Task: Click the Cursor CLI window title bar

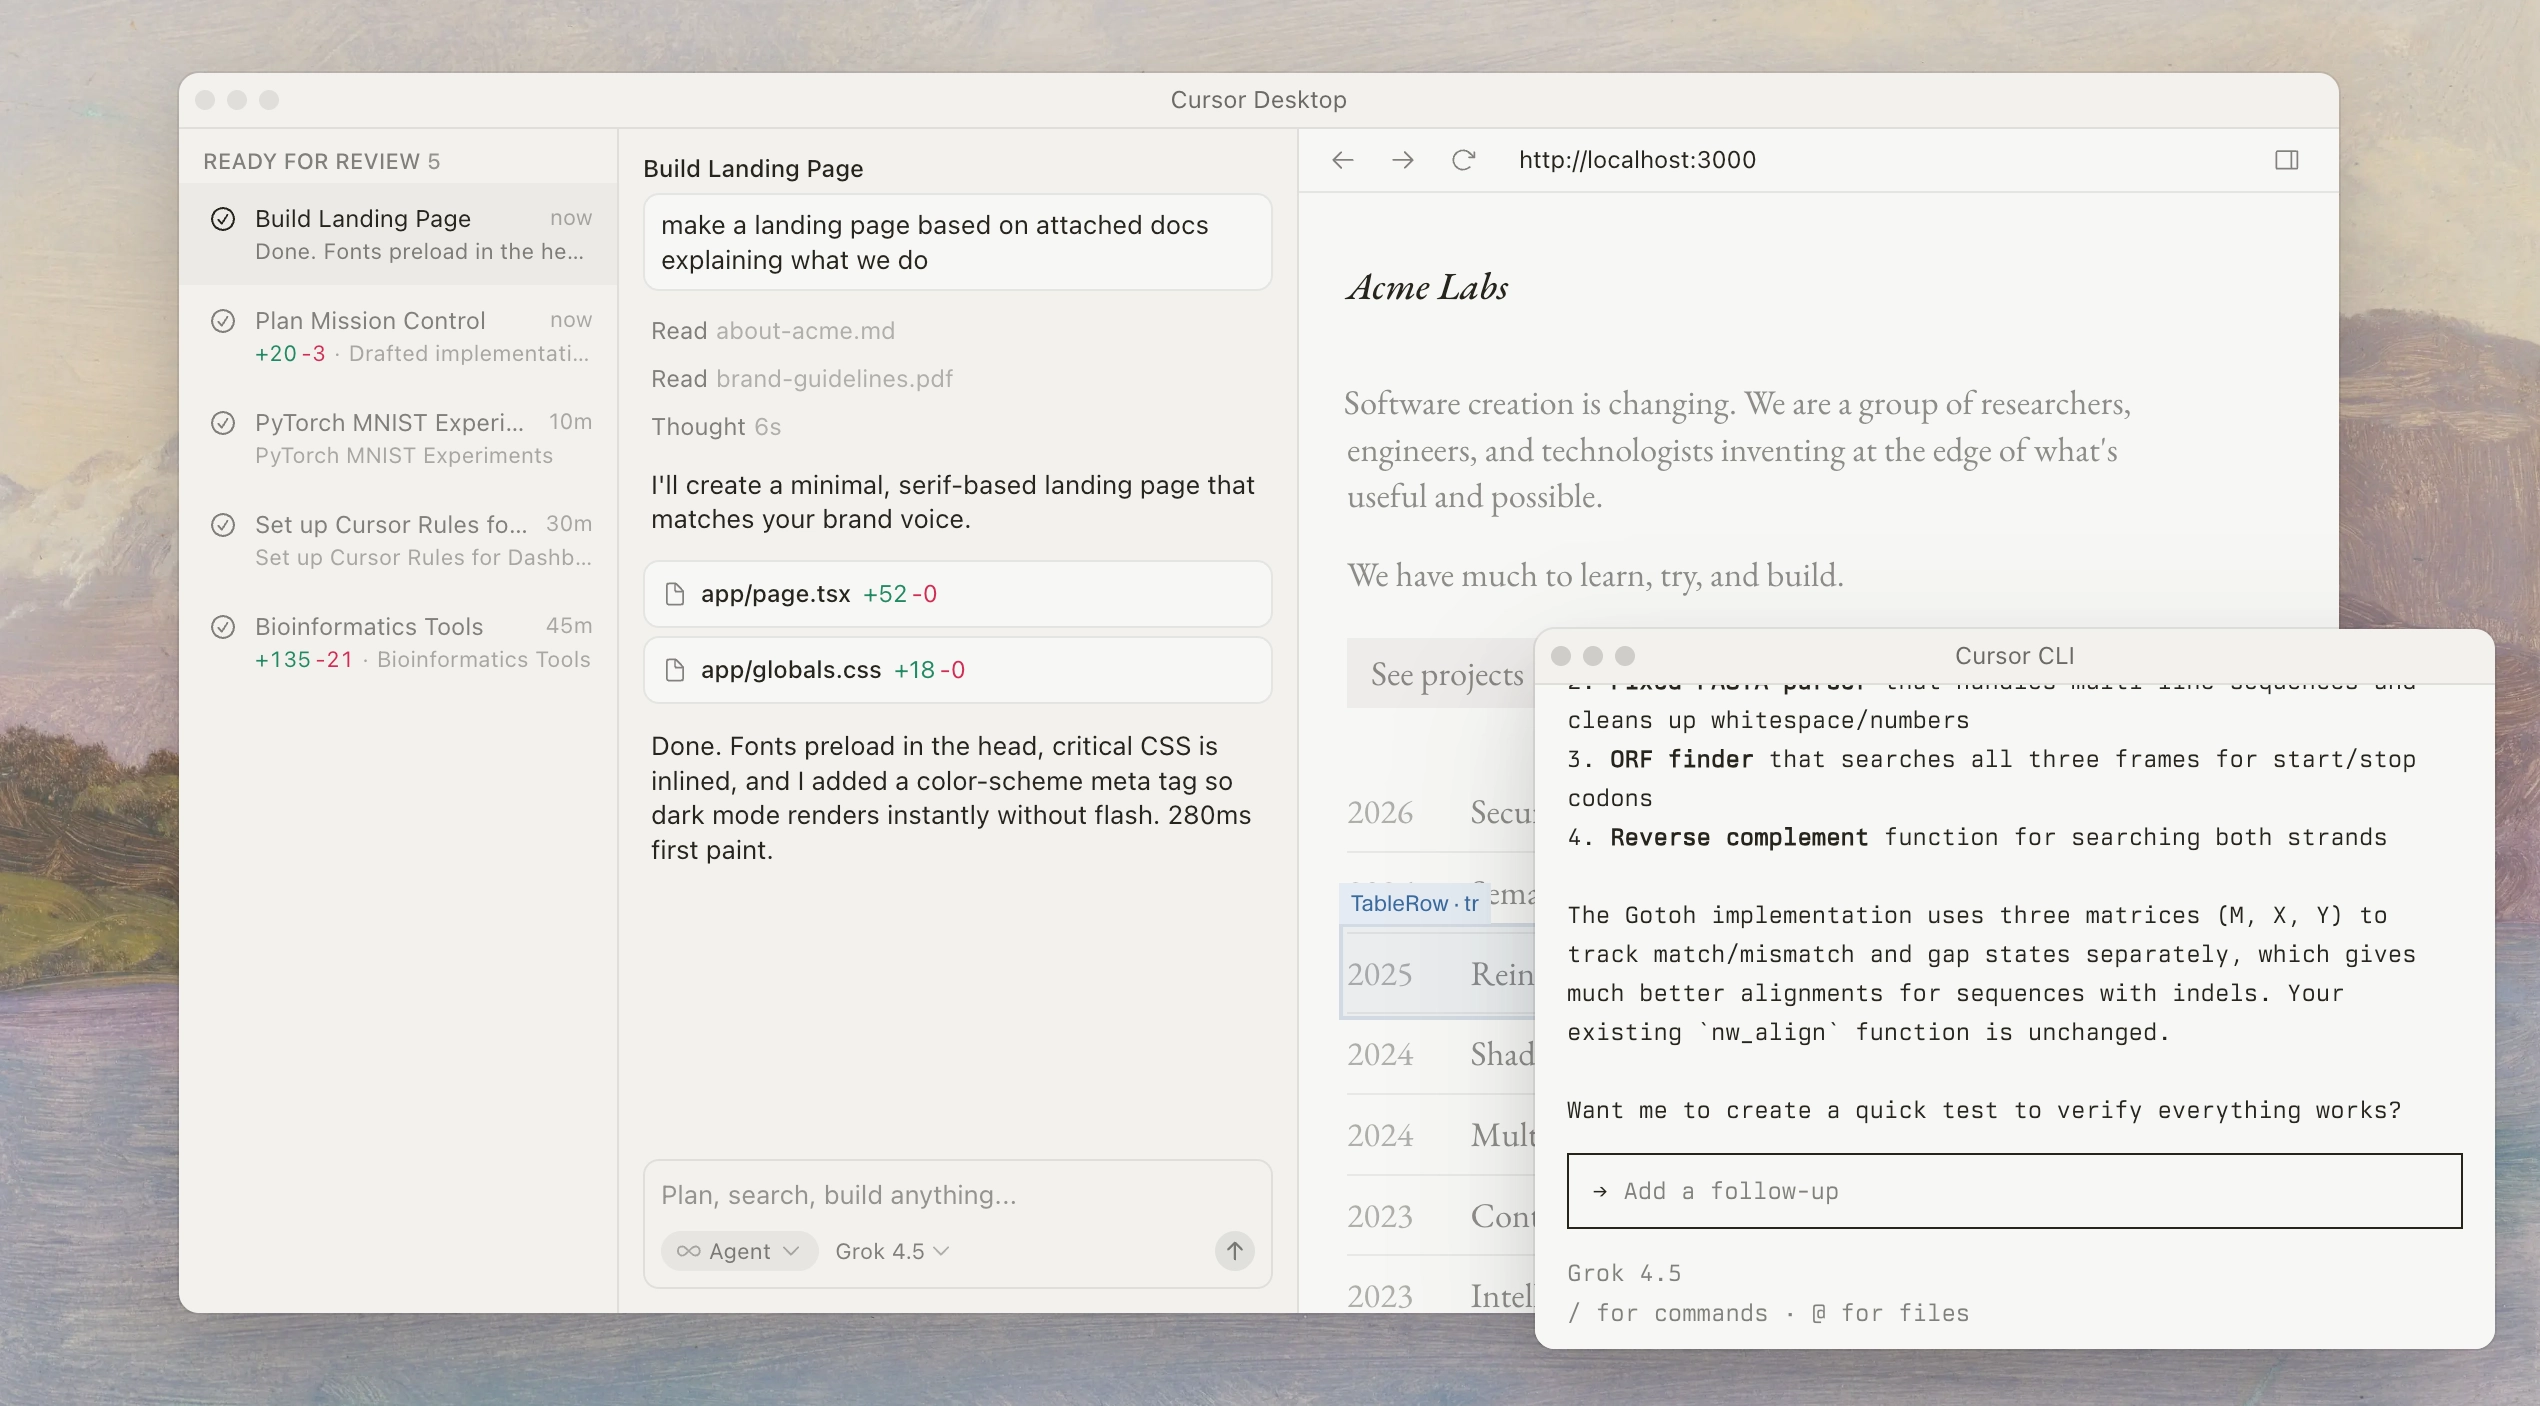Action: (x=2014, y=656)
